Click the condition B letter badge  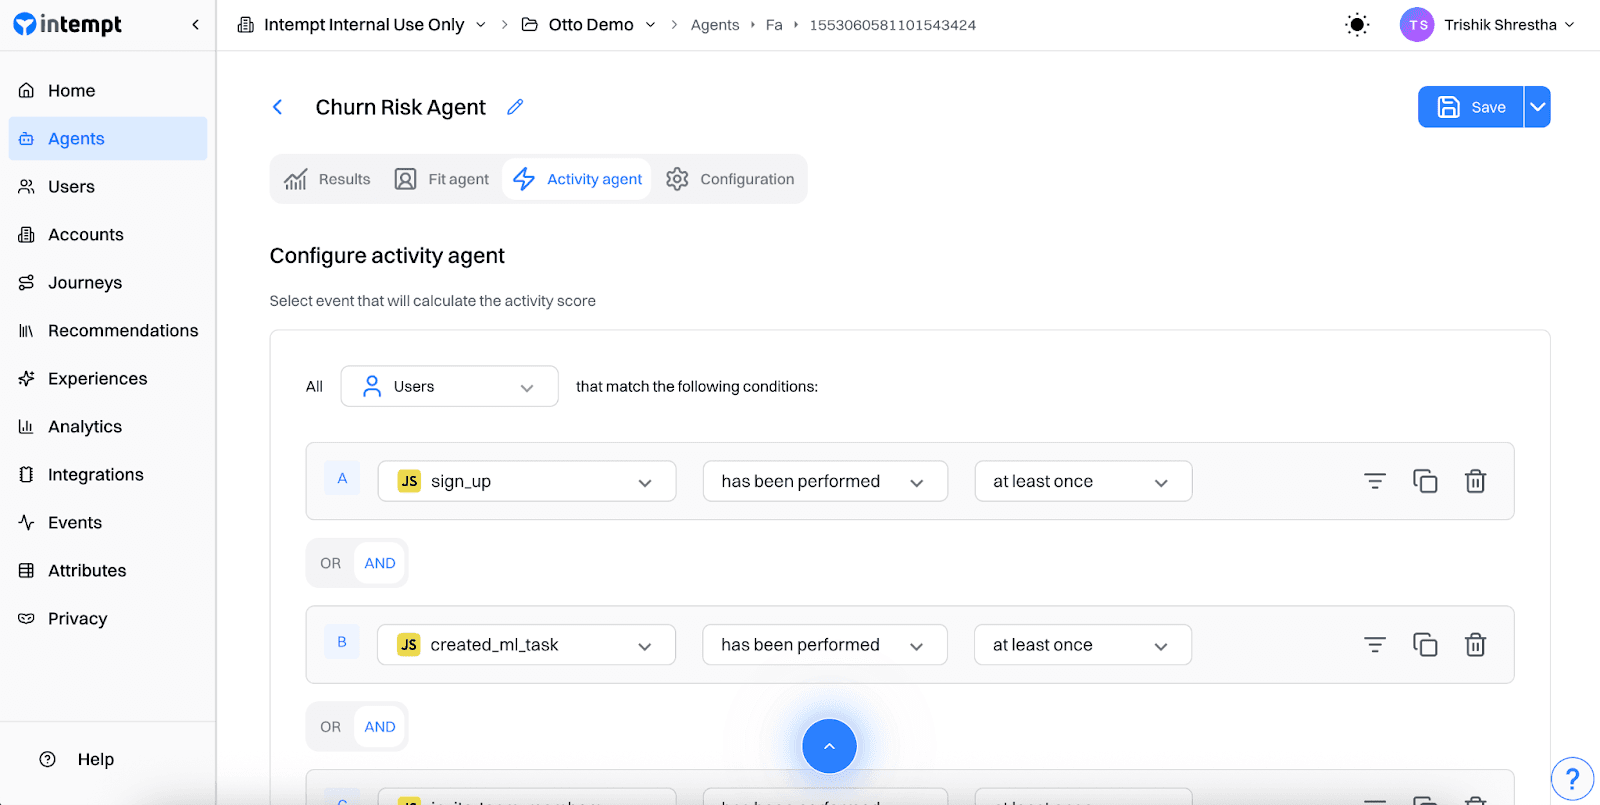[342, 642]
